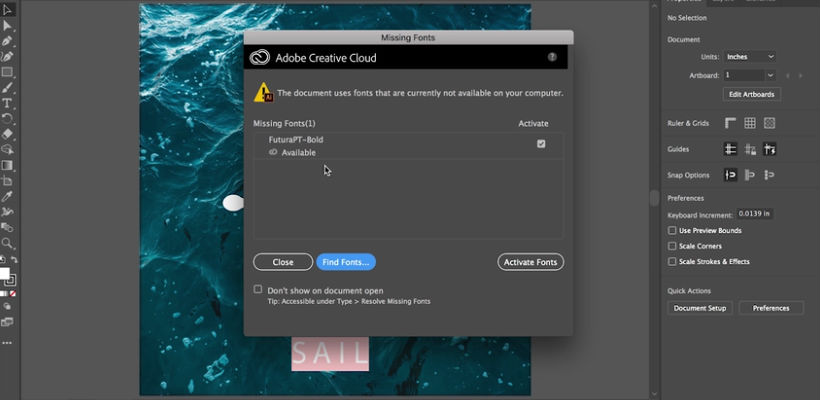Toggle lock guides icon

750,150
